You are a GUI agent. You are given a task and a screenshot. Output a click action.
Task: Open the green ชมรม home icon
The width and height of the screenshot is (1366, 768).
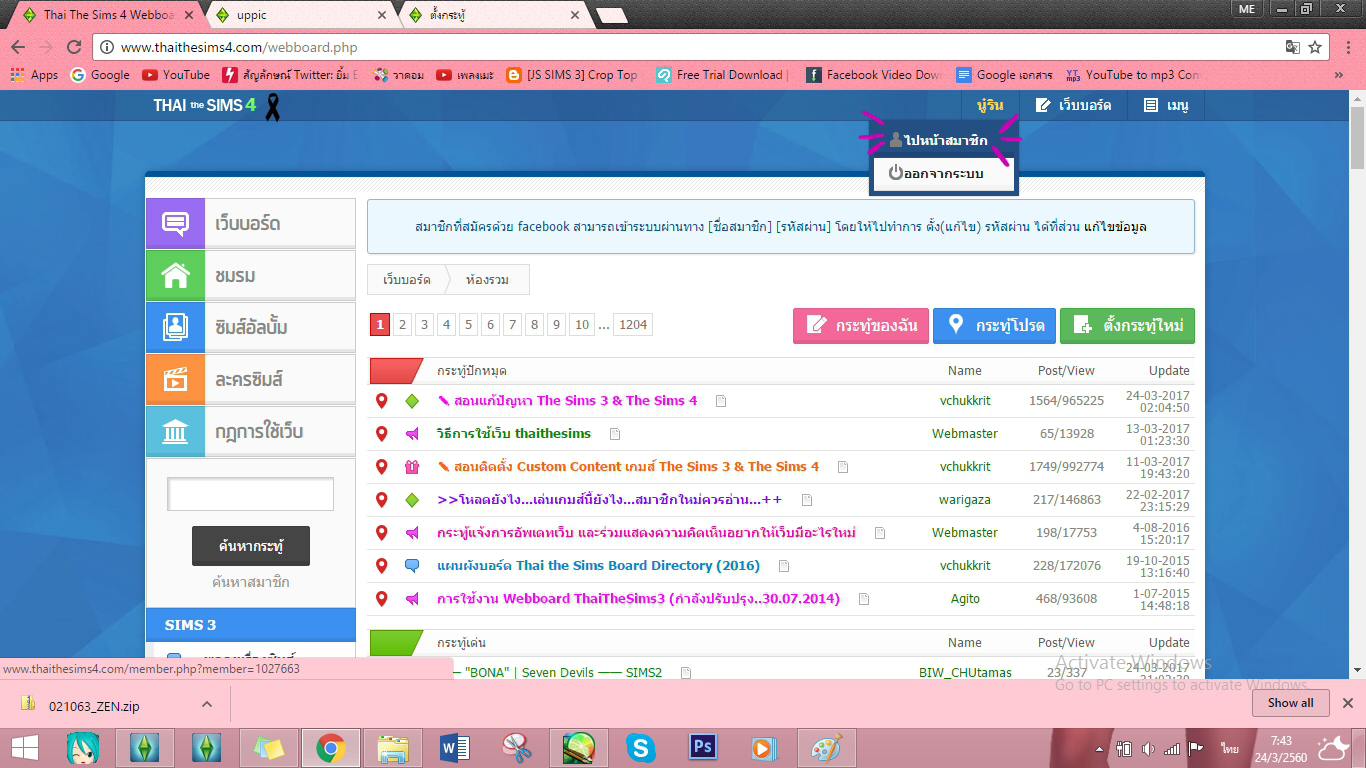click(x=175, y=275)
